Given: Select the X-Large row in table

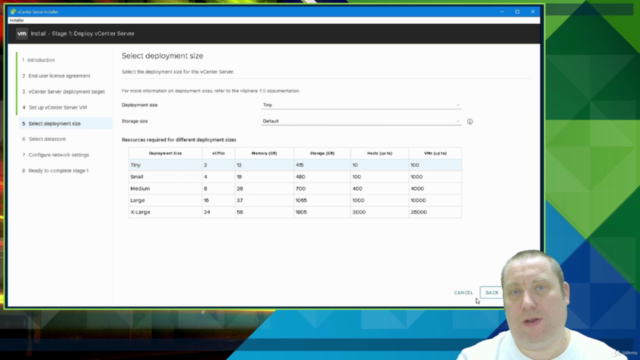Looking at the screenshot, I should point(295,212).
